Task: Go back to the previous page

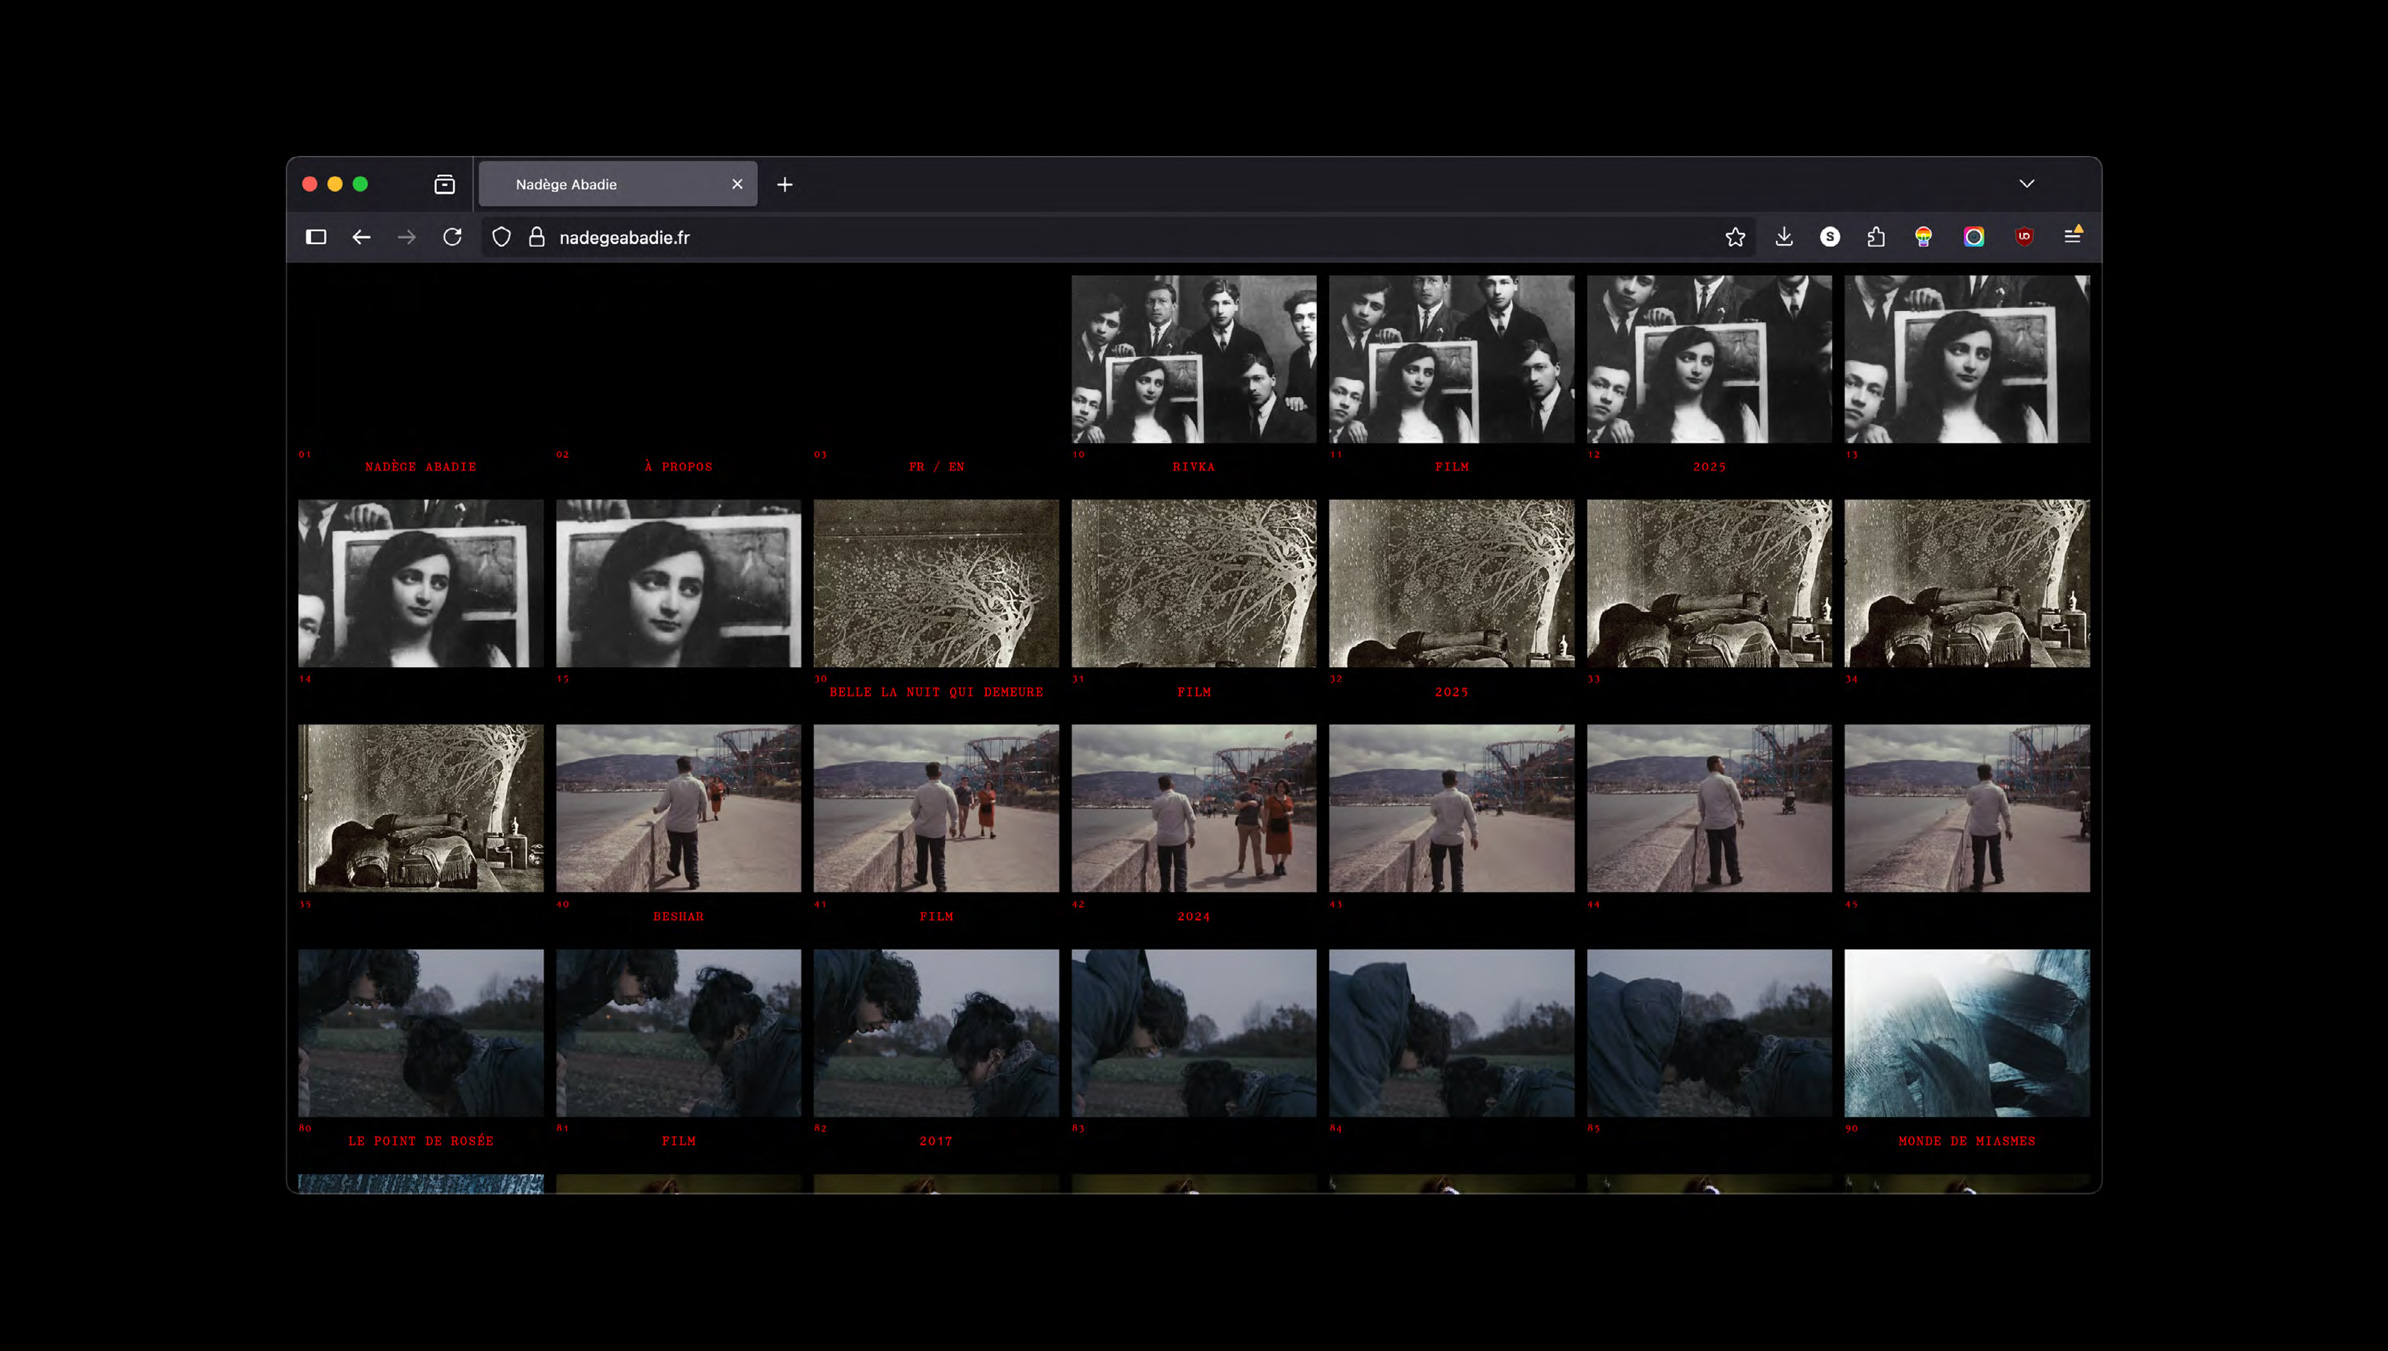Action: click(361, 237)
